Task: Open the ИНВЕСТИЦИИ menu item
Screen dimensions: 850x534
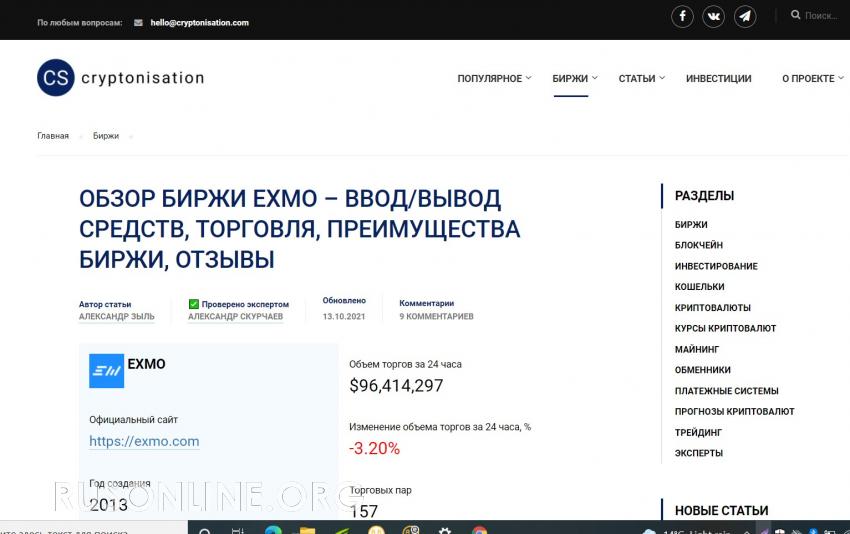Action: (x=718, y=79)
